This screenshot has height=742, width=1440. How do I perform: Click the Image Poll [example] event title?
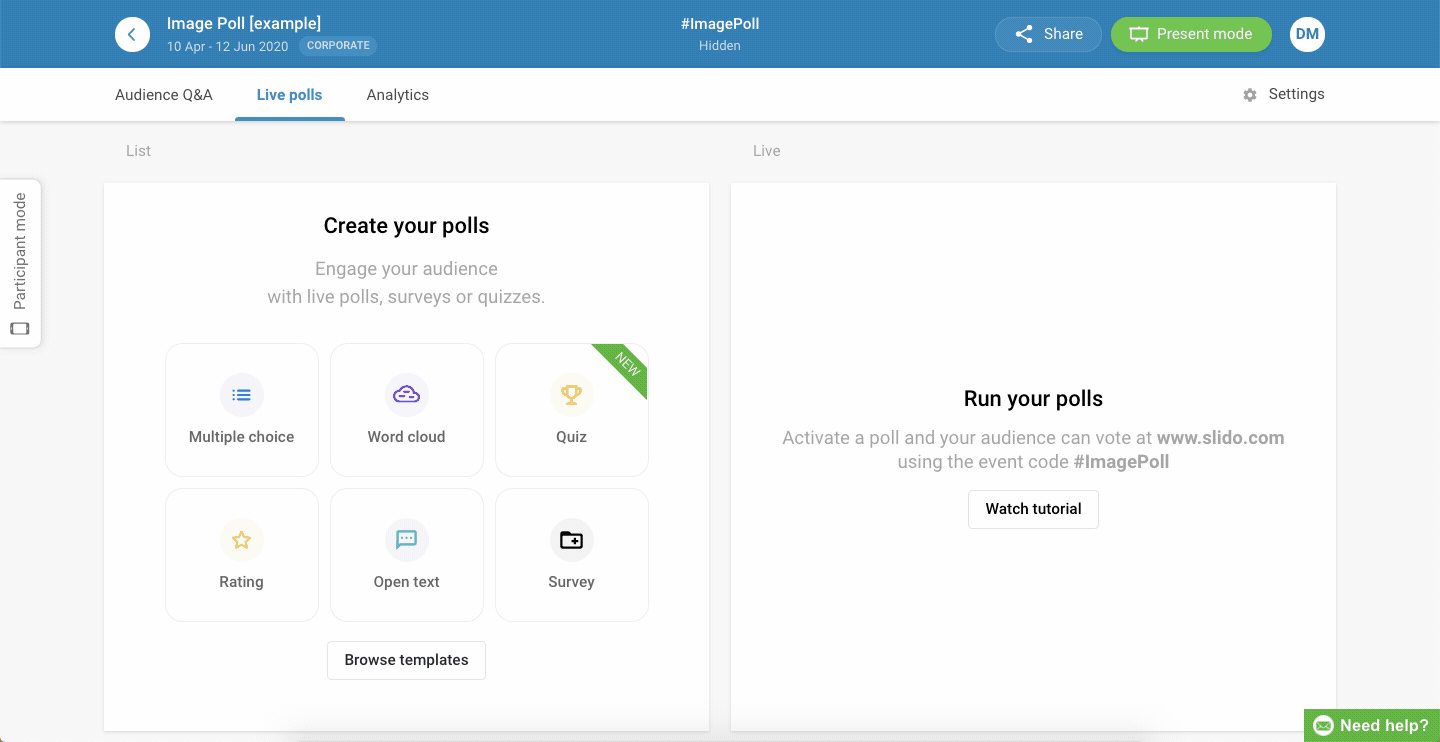pyautogui.click(x=244, y=23)
